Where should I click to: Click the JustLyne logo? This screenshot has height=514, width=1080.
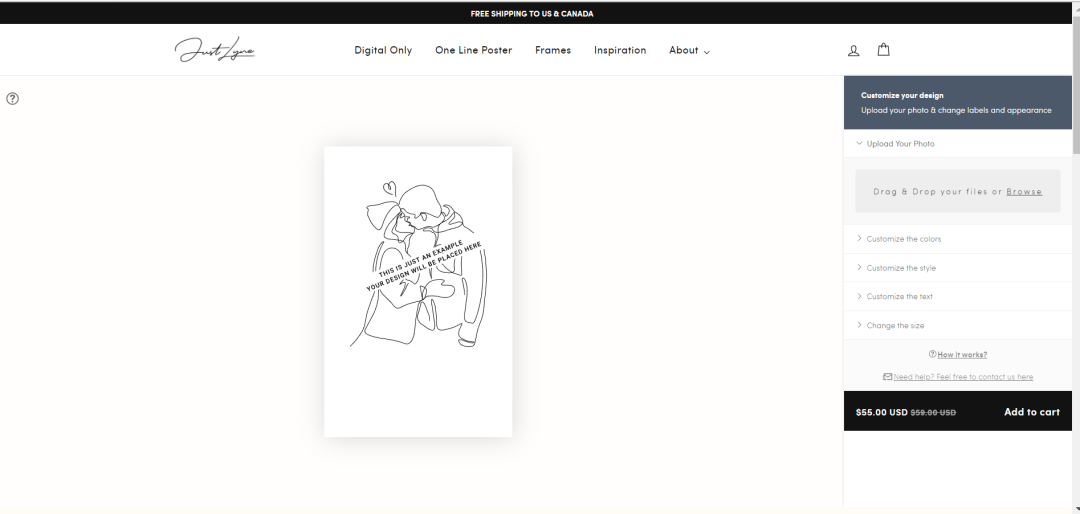pos(215,50)
